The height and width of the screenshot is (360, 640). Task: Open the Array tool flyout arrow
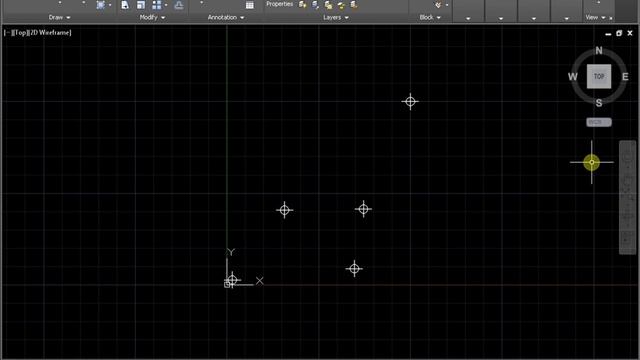166,5
